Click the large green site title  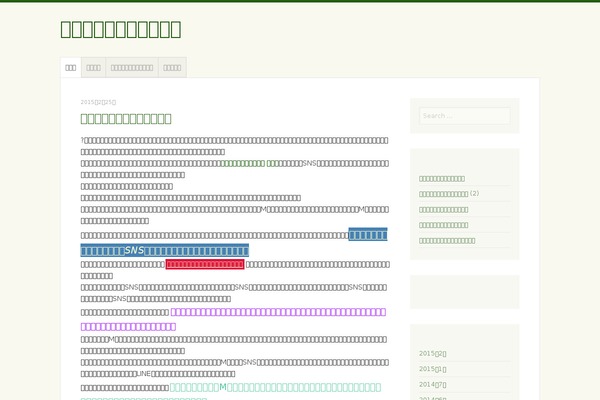pos(121,29)
